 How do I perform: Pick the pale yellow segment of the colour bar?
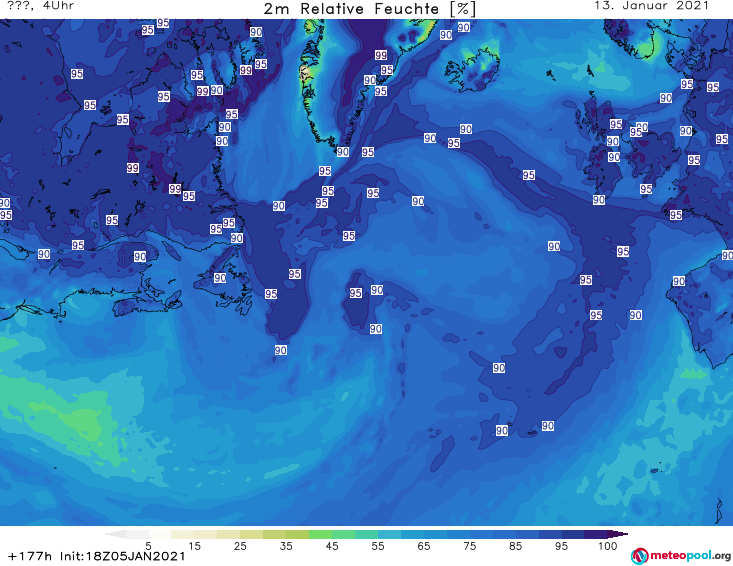click(183, 534)
